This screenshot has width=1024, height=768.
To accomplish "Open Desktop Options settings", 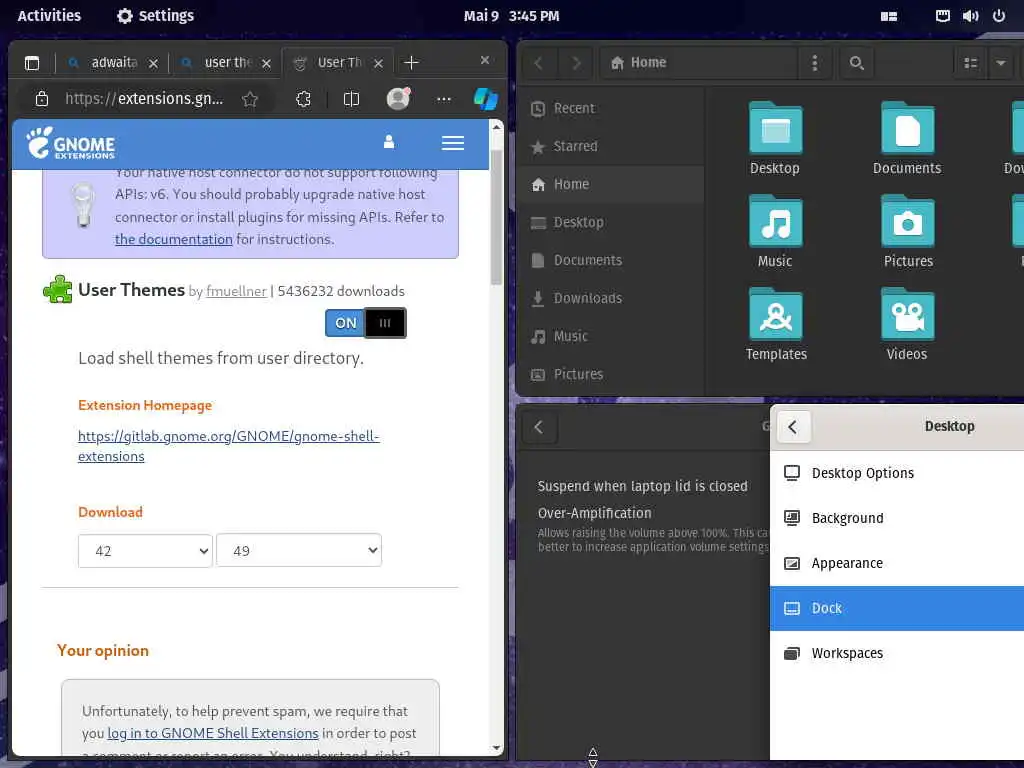I will 897,473.
